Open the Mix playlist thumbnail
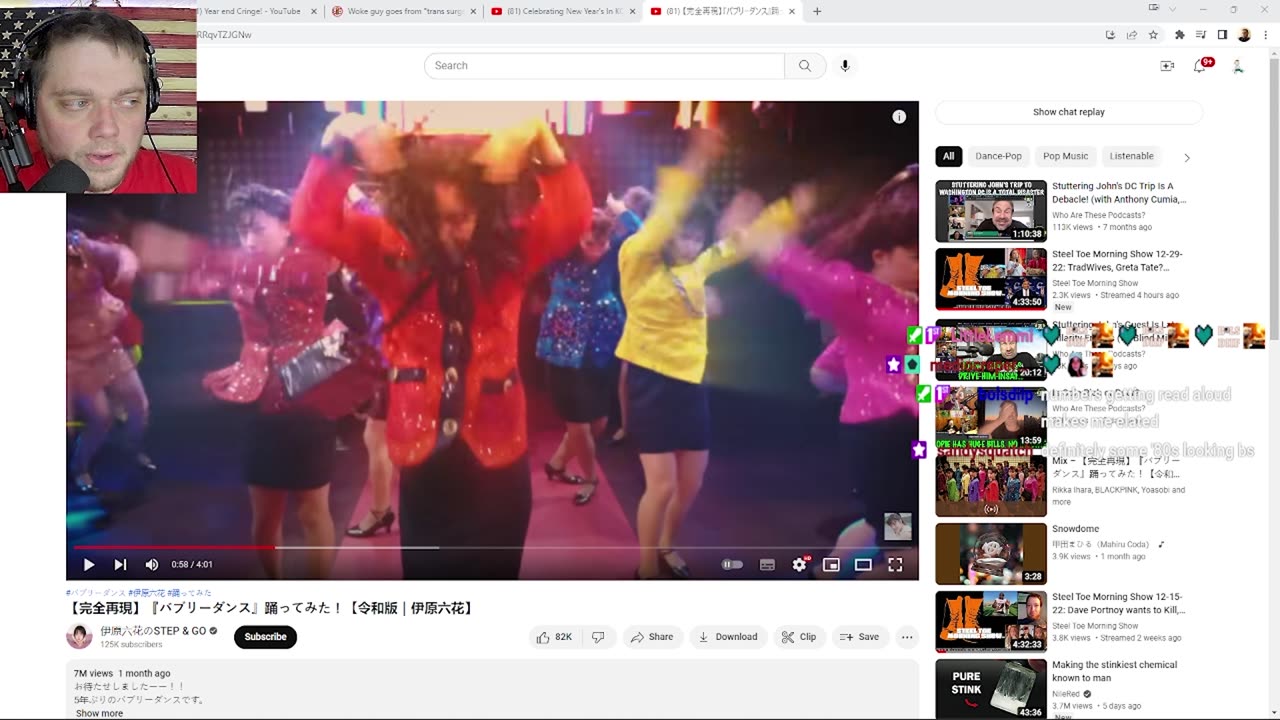1280x720 pixels. click(991, 485)
